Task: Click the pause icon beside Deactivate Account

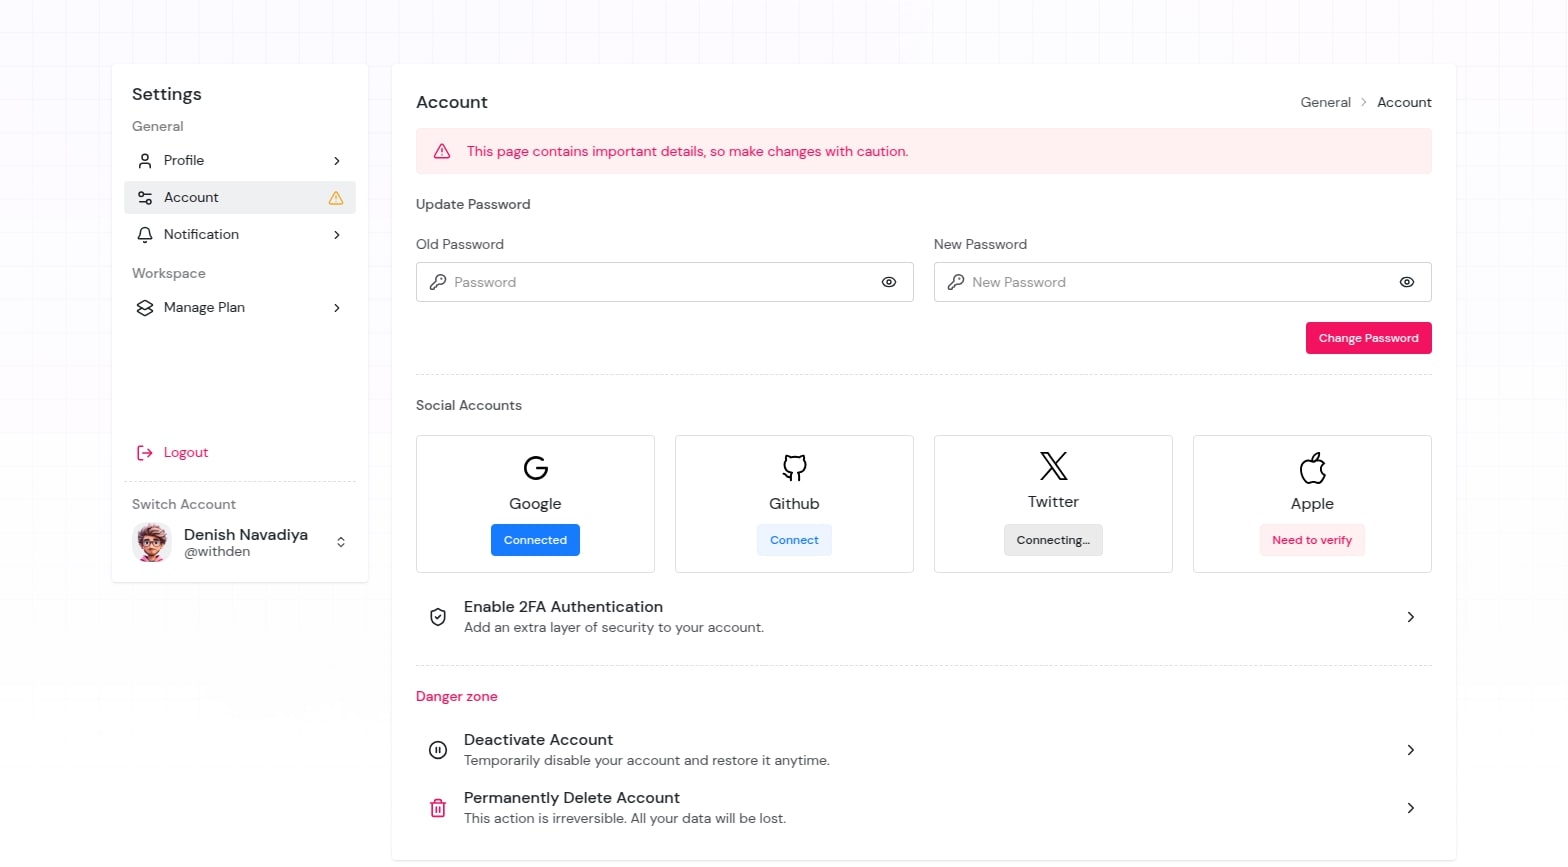Action: (438, 750)
